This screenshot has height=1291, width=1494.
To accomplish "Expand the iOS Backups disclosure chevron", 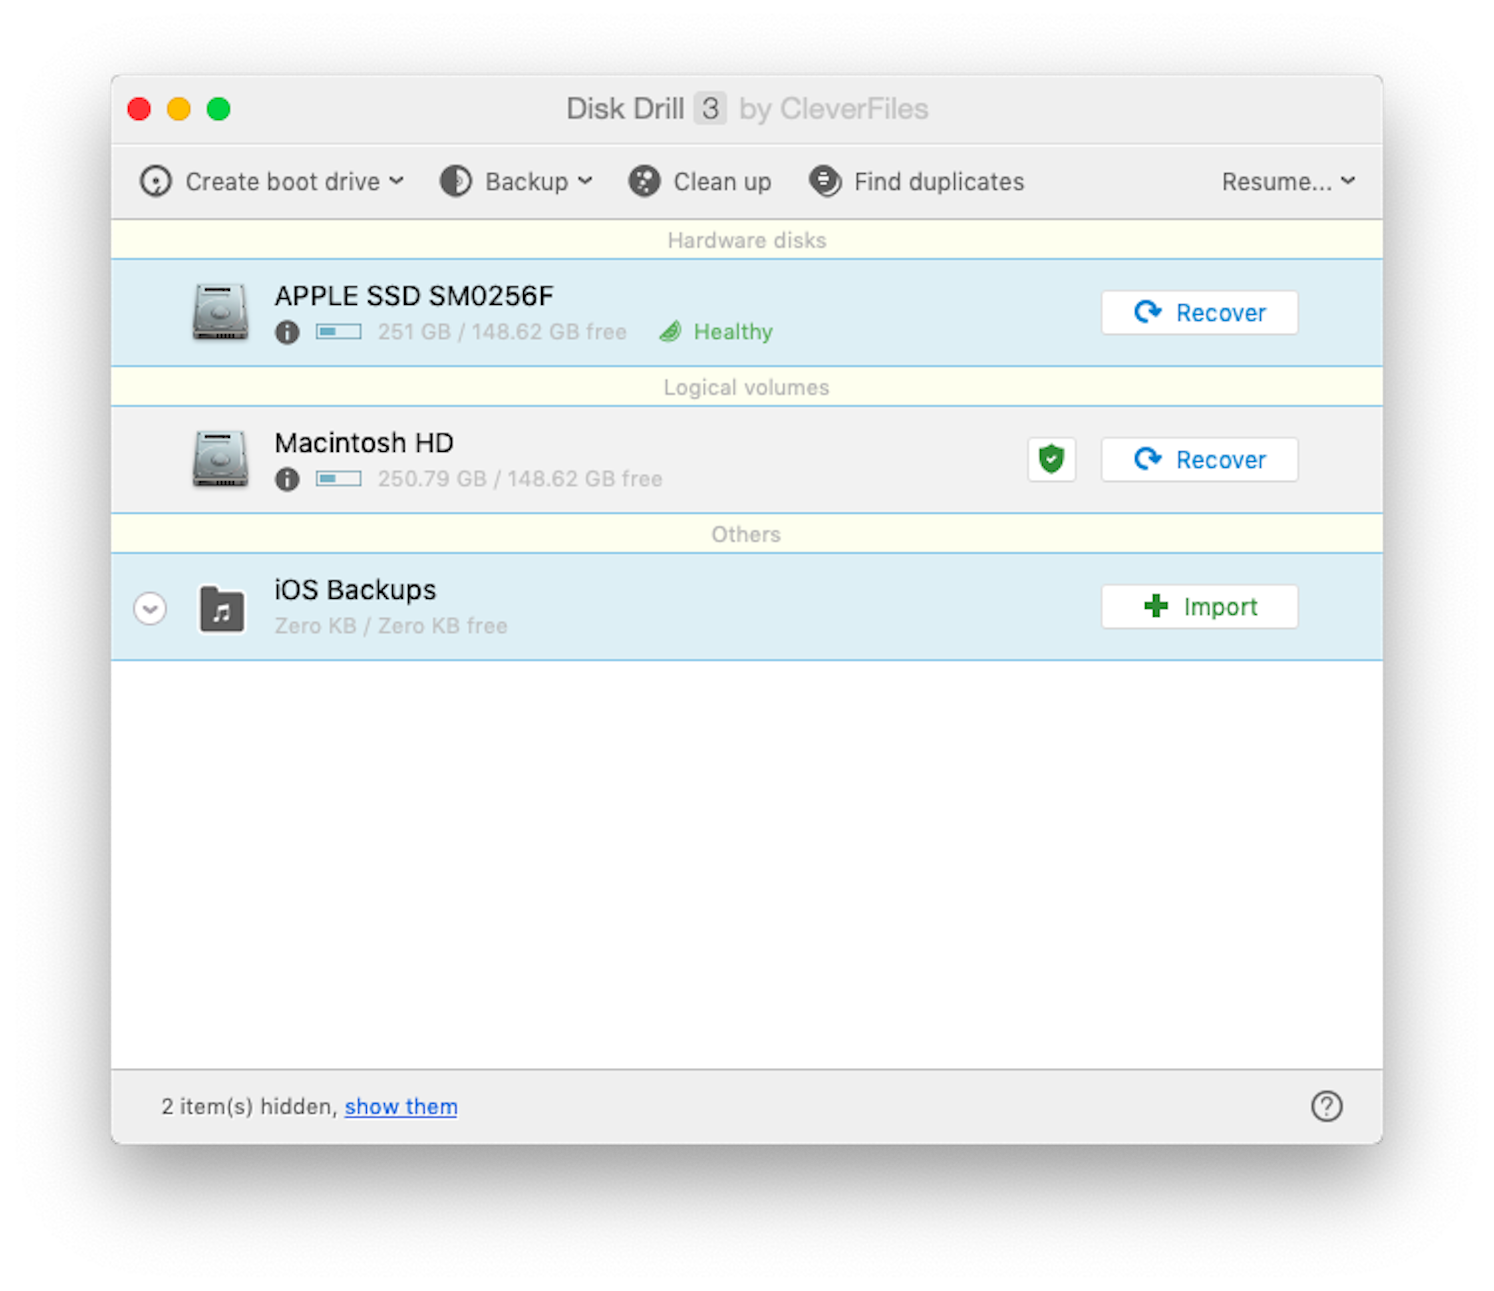I will [150, 608].
